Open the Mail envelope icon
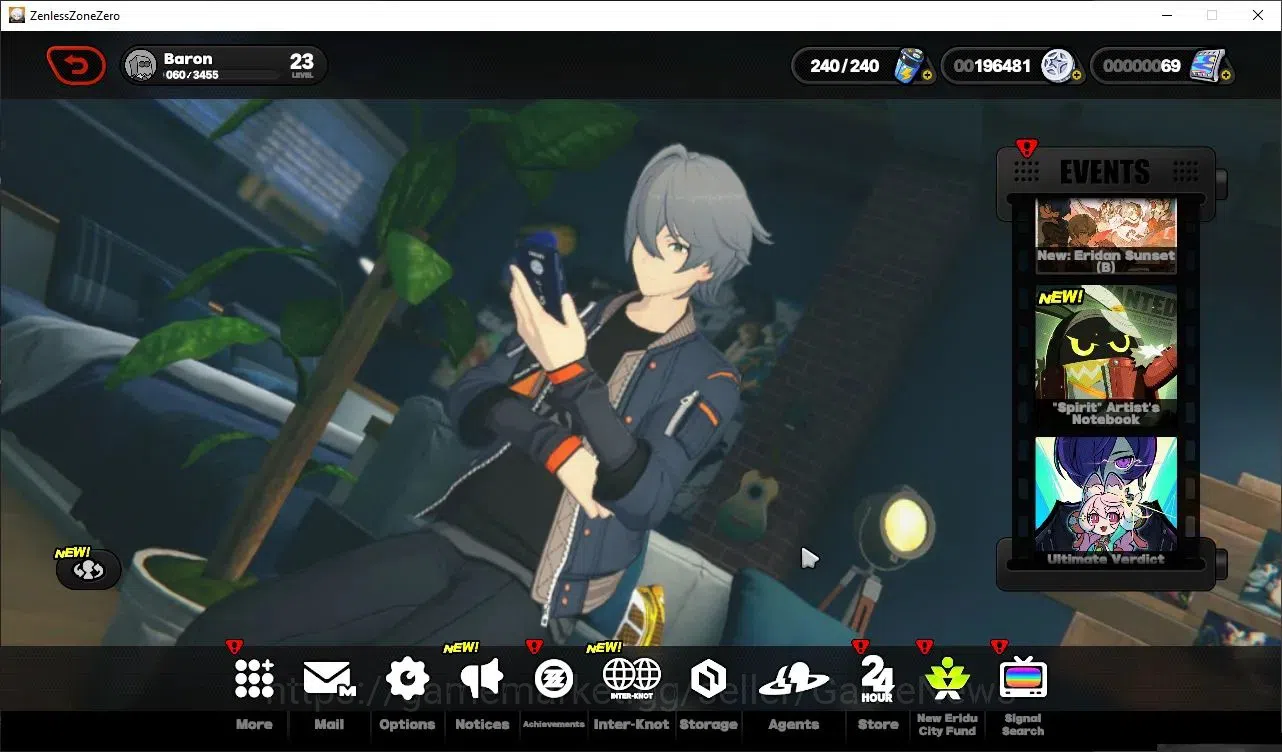The image size is (1282, 752). click(330, 679)
